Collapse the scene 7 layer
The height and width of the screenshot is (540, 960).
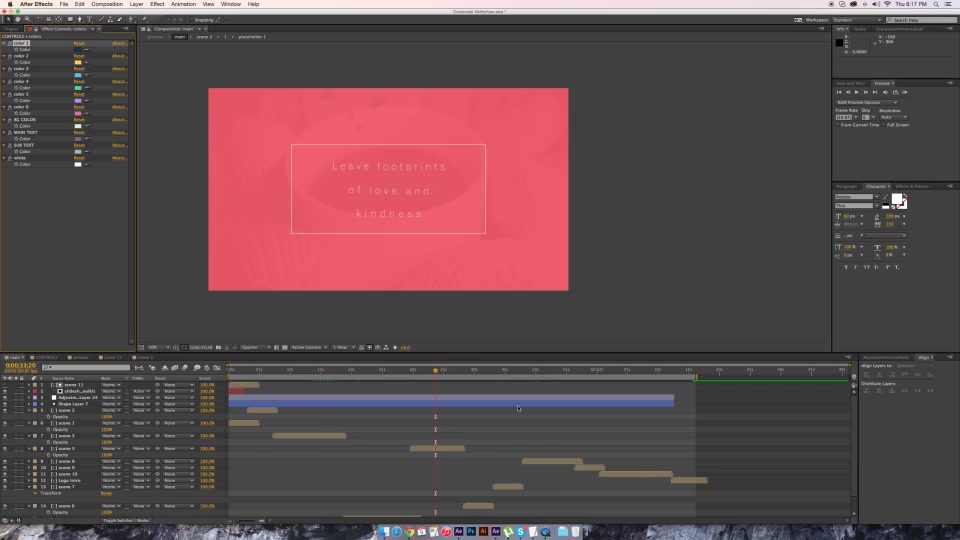[29, 487]
